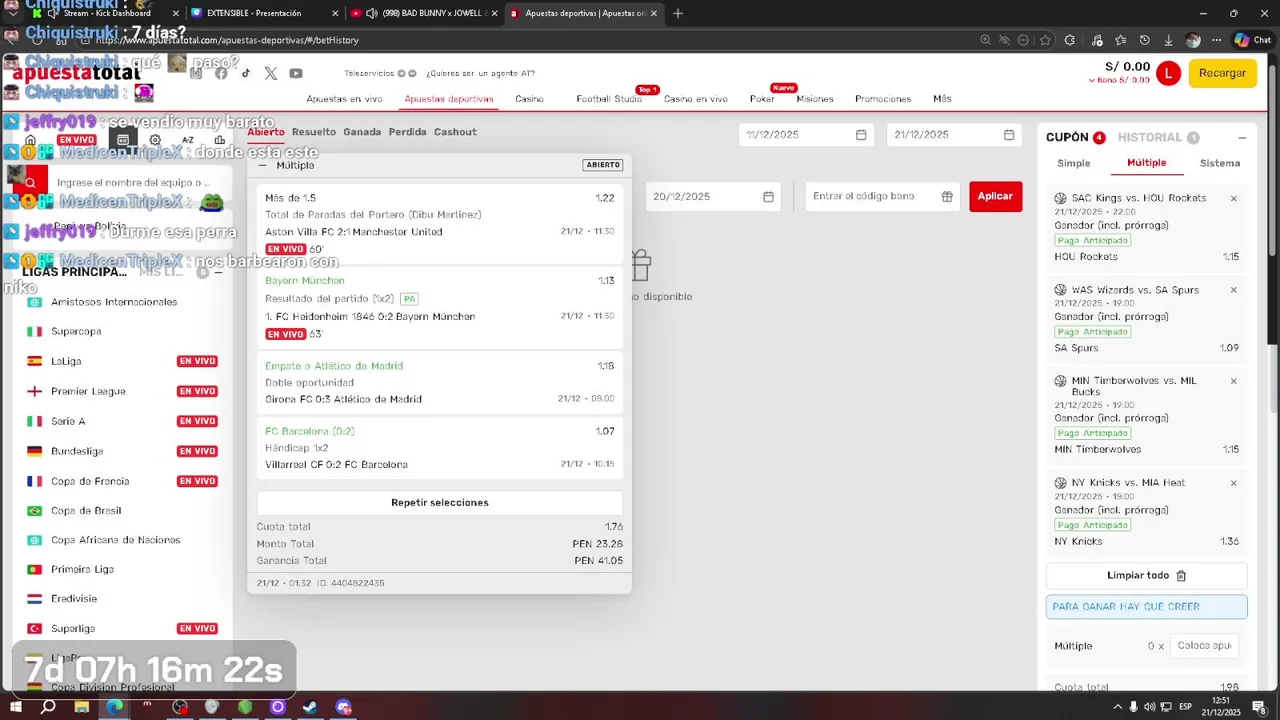The width and height of the screenshot is (1280, 720).
Task: Click the gift icon in bonus code field
Action: tap(947, 197)
